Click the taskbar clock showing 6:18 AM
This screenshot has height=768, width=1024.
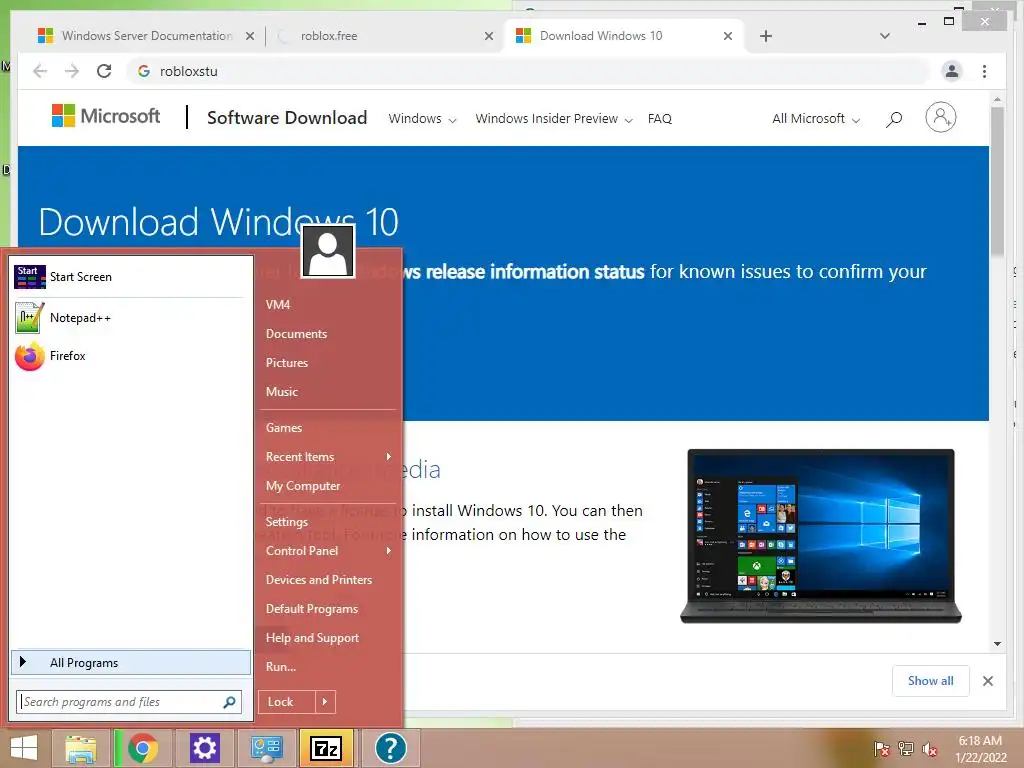[980, 749]
